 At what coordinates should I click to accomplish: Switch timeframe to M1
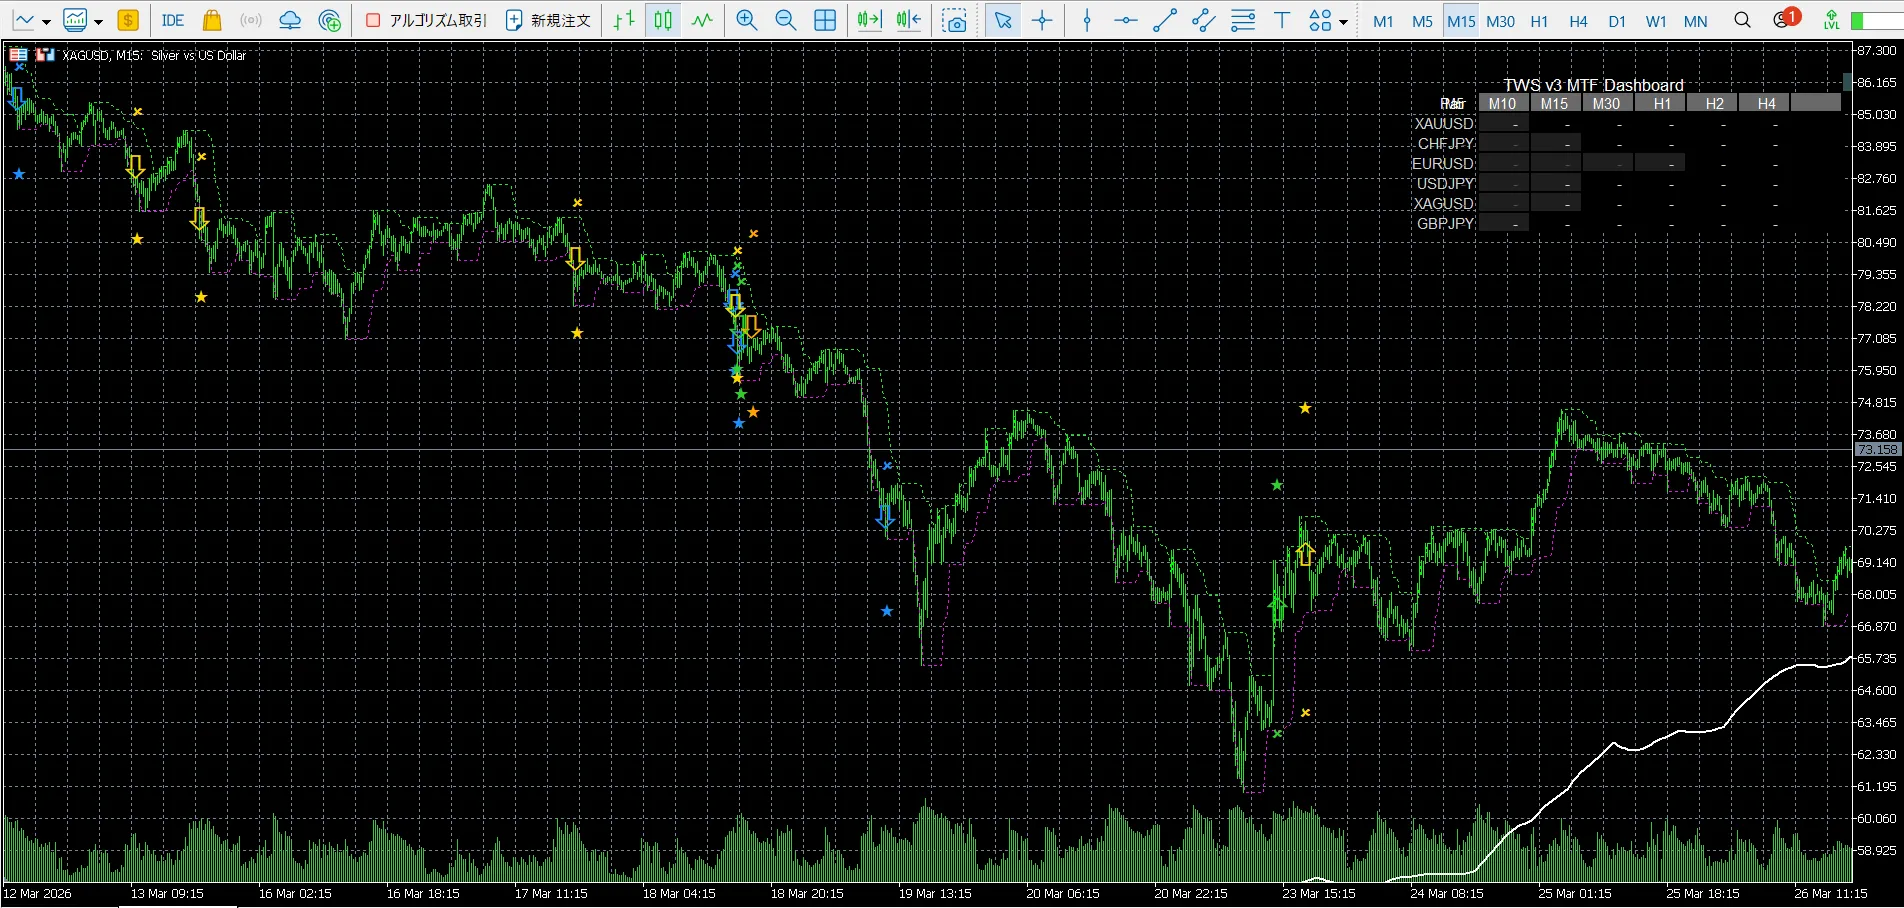coord(1383,21)
